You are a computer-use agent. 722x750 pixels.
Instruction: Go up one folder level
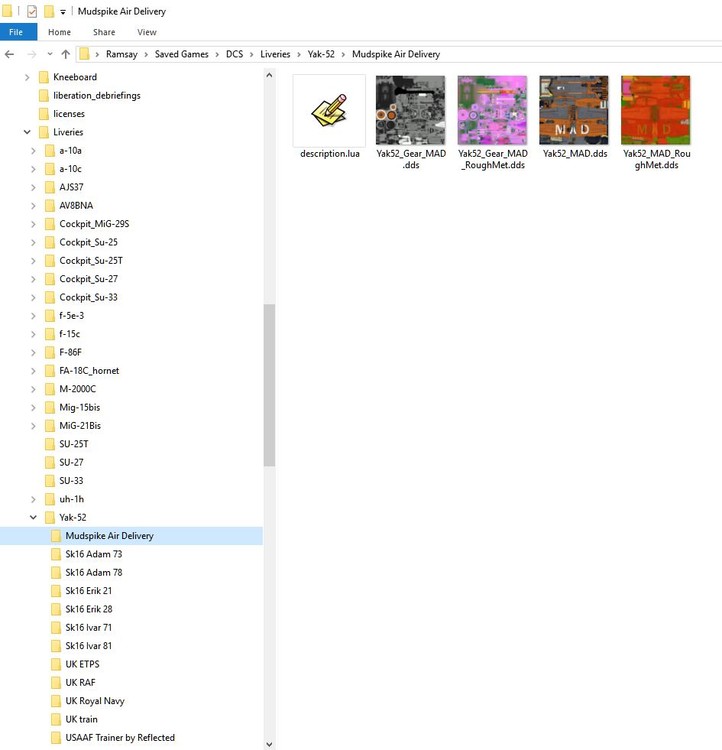pos(66,55)
